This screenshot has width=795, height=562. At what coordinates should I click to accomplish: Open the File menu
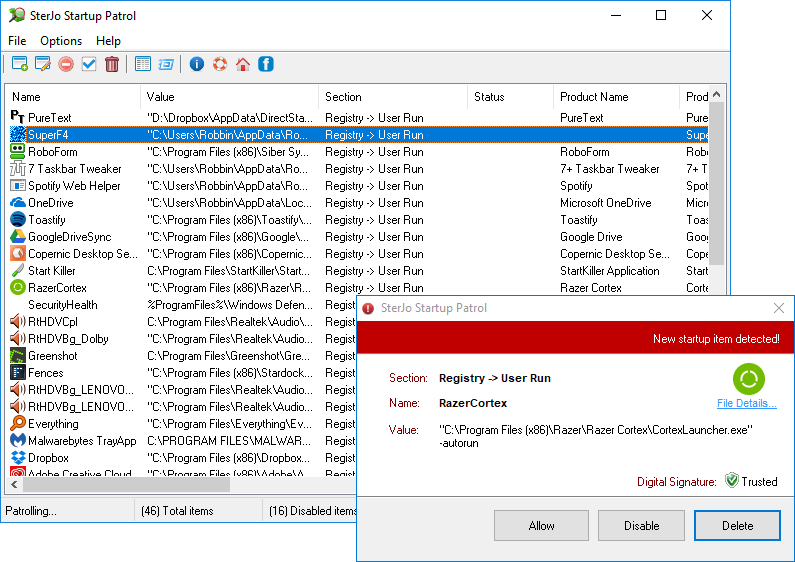[x=17, y=41]
